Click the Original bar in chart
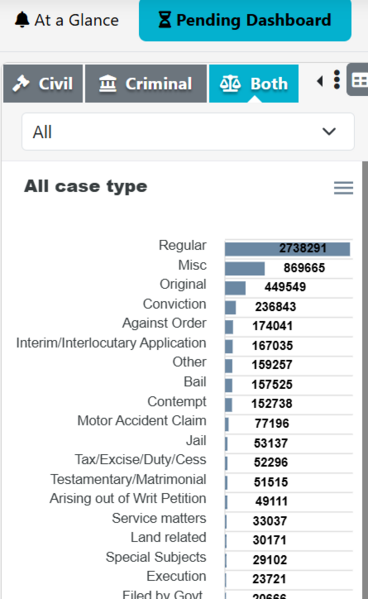 coord(235,288)
